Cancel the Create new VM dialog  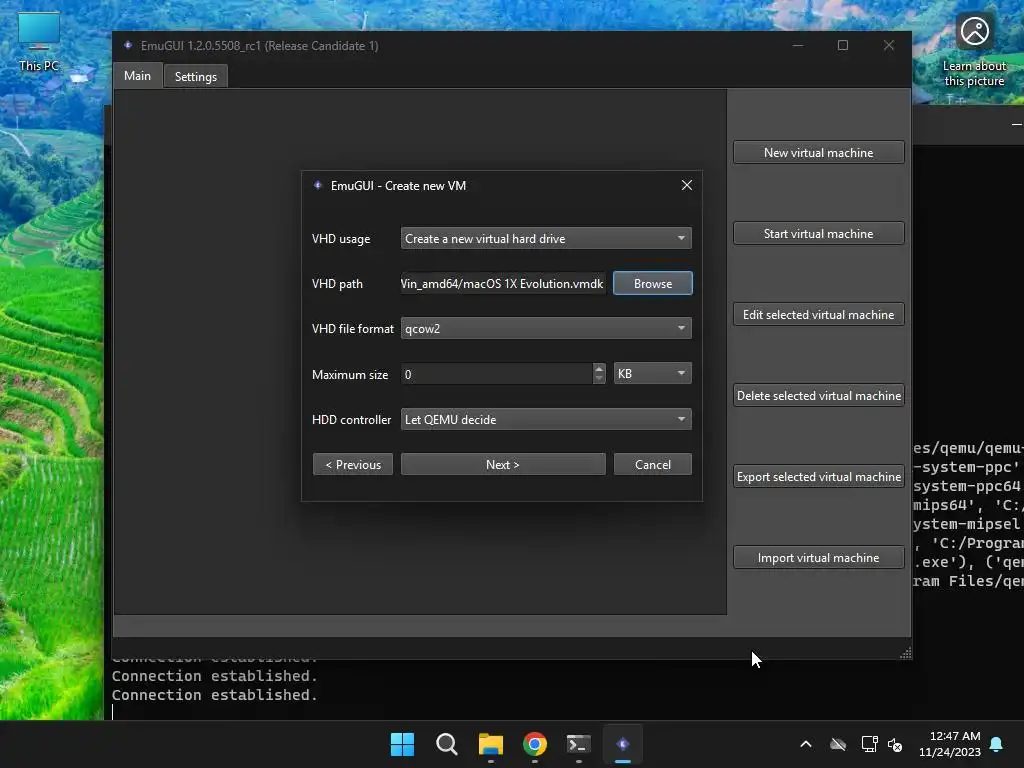tap(652, 464)
